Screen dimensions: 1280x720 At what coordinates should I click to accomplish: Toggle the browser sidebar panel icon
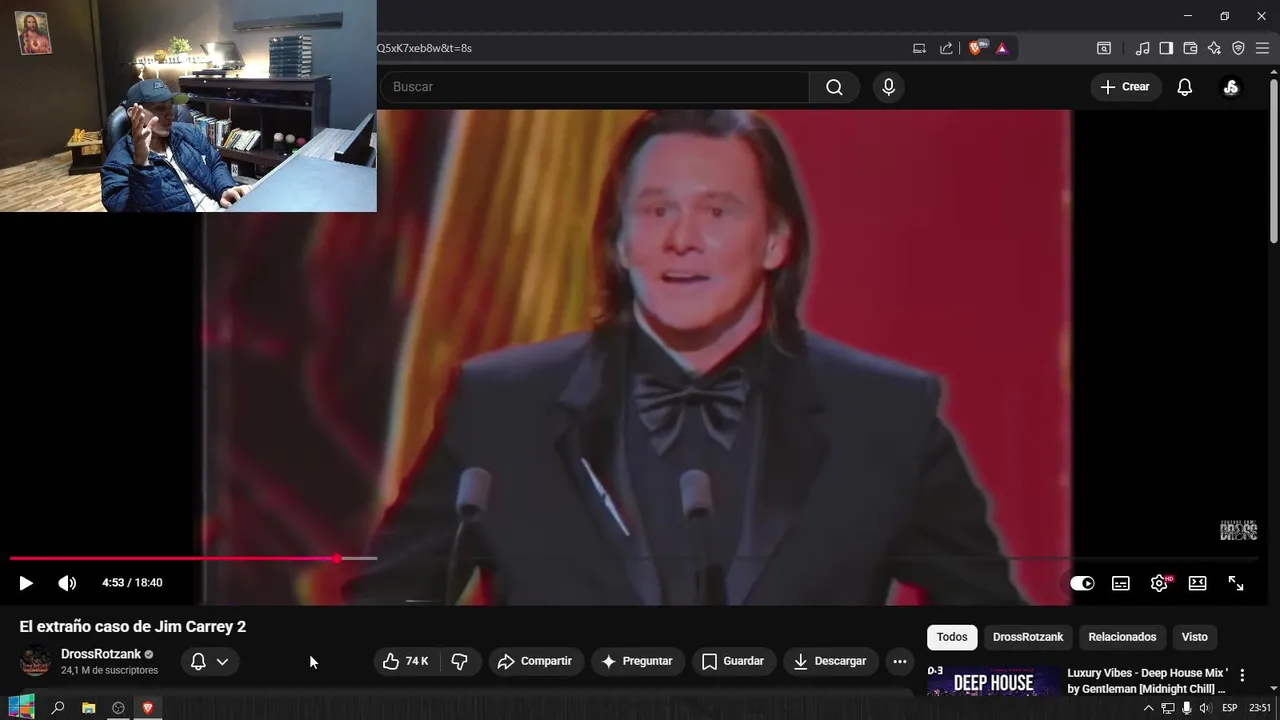(1166, 48)
